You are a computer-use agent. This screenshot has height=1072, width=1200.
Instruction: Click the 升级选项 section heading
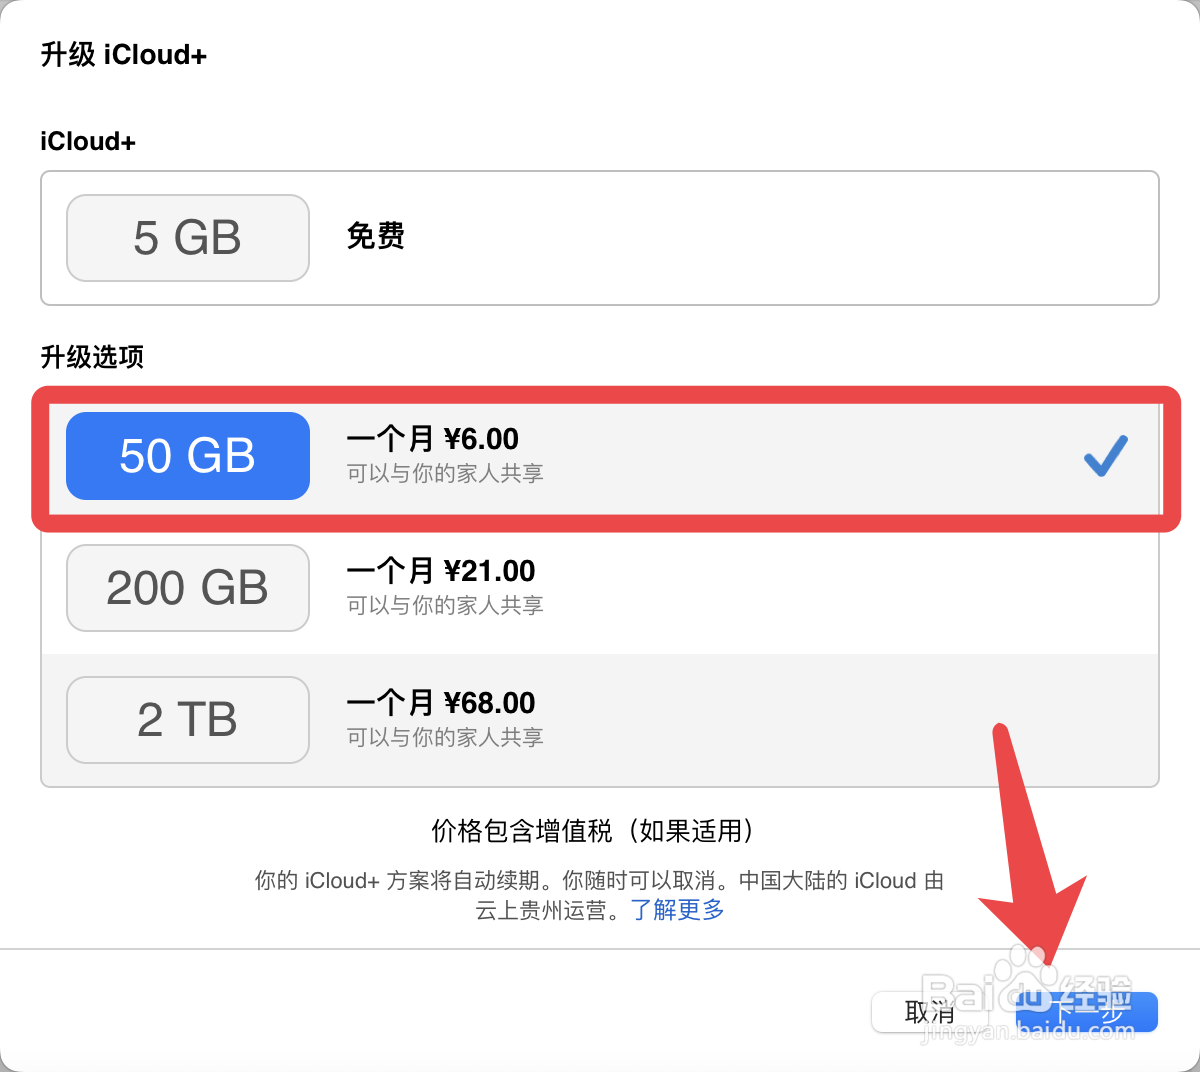click(x=92, y=357)
